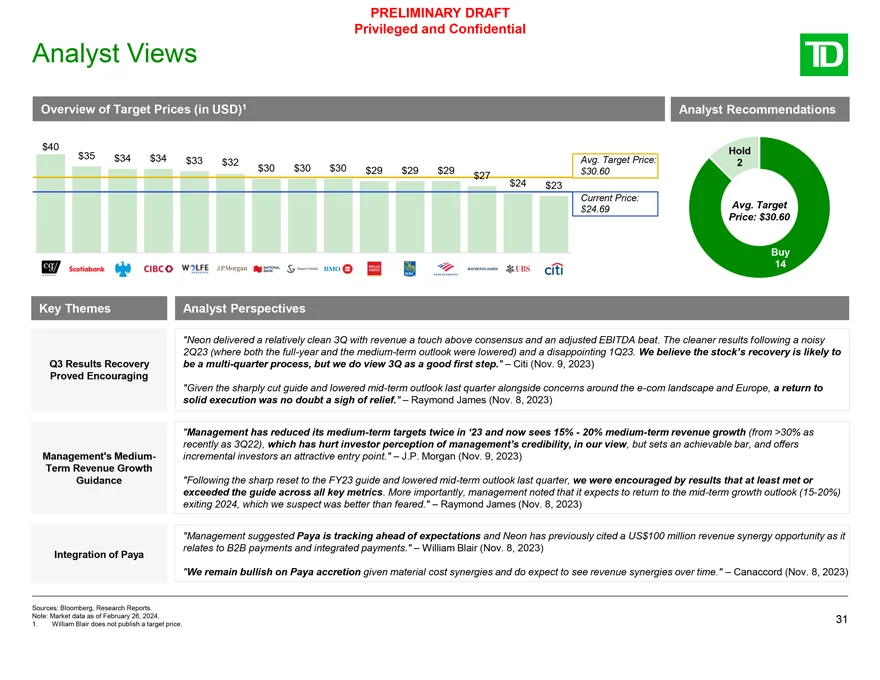
Task: Select the Wells Fargo logo
Action: 374,269
